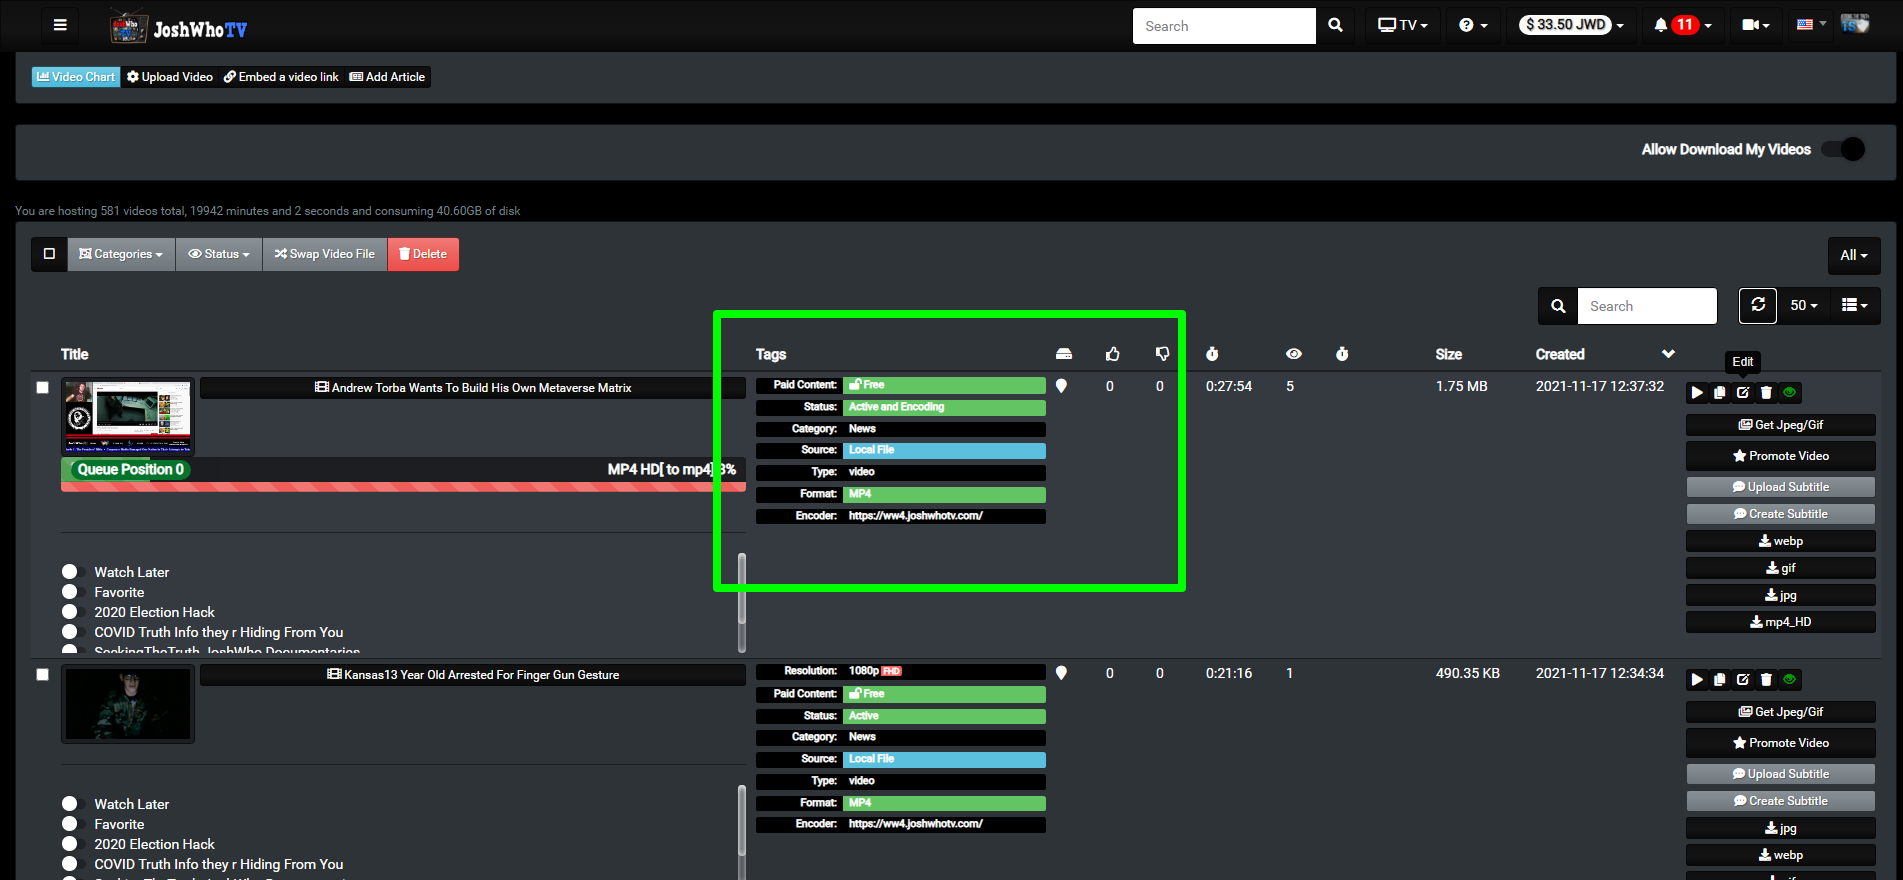Play the Andrew Torba video

tap(1697, 393)
